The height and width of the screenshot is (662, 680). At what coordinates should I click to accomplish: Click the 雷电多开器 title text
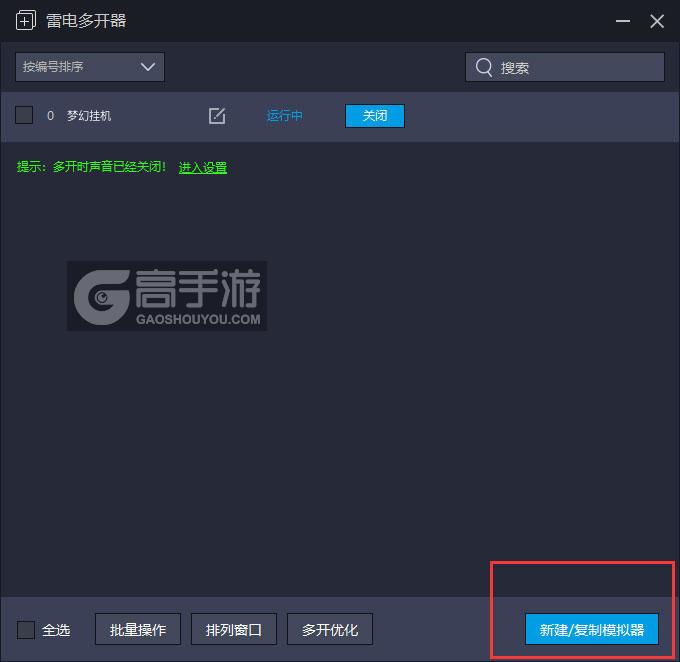tap(86, 21)
